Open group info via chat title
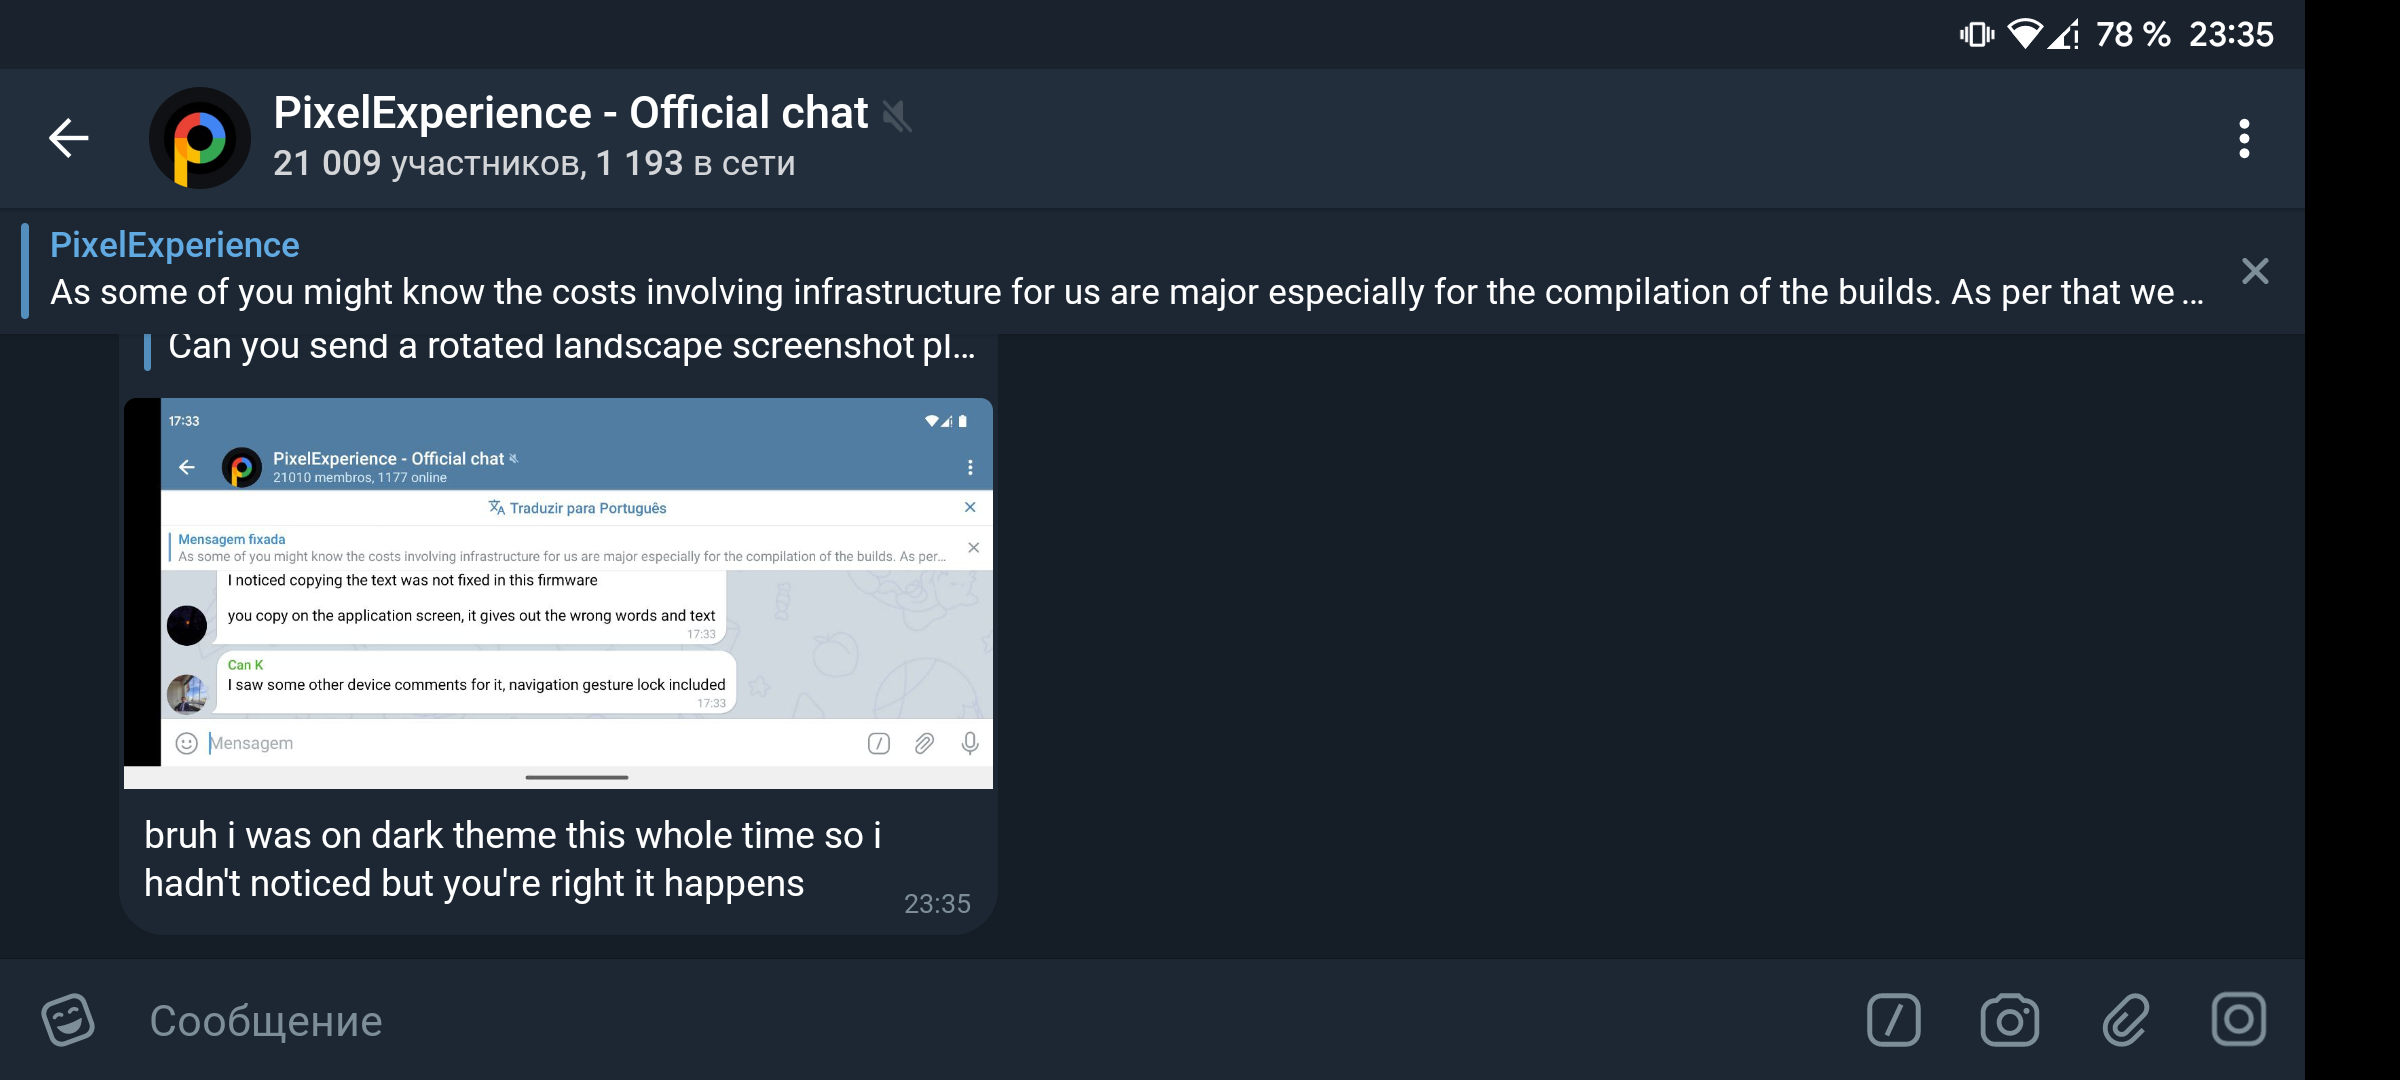This screenshot has width=2400, height=1080. tap(570, 112)
